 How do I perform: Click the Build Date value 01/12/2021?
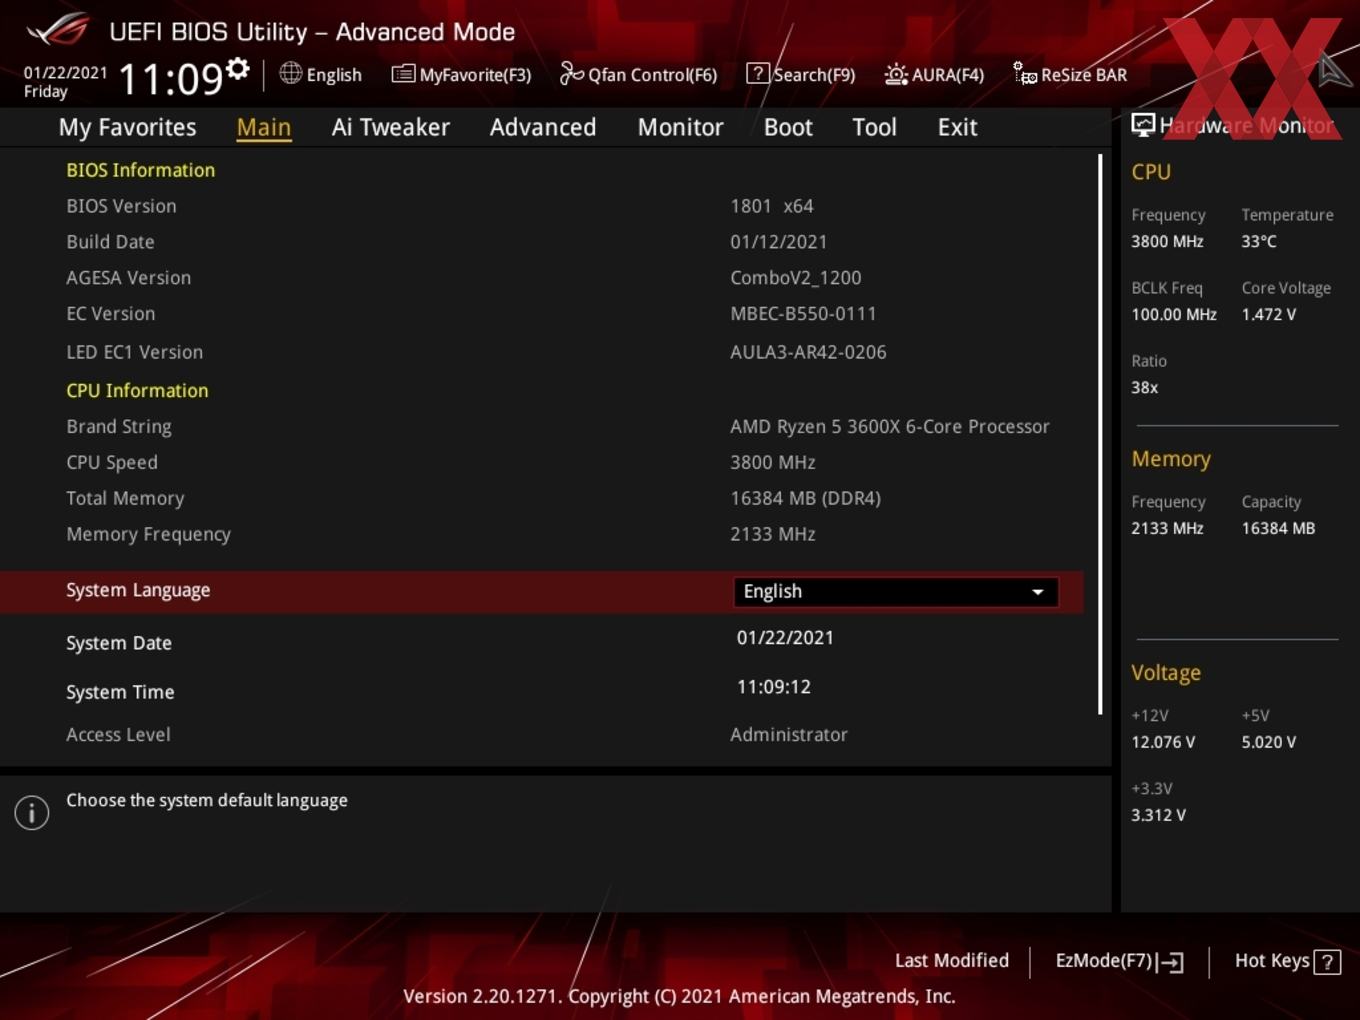779,242
